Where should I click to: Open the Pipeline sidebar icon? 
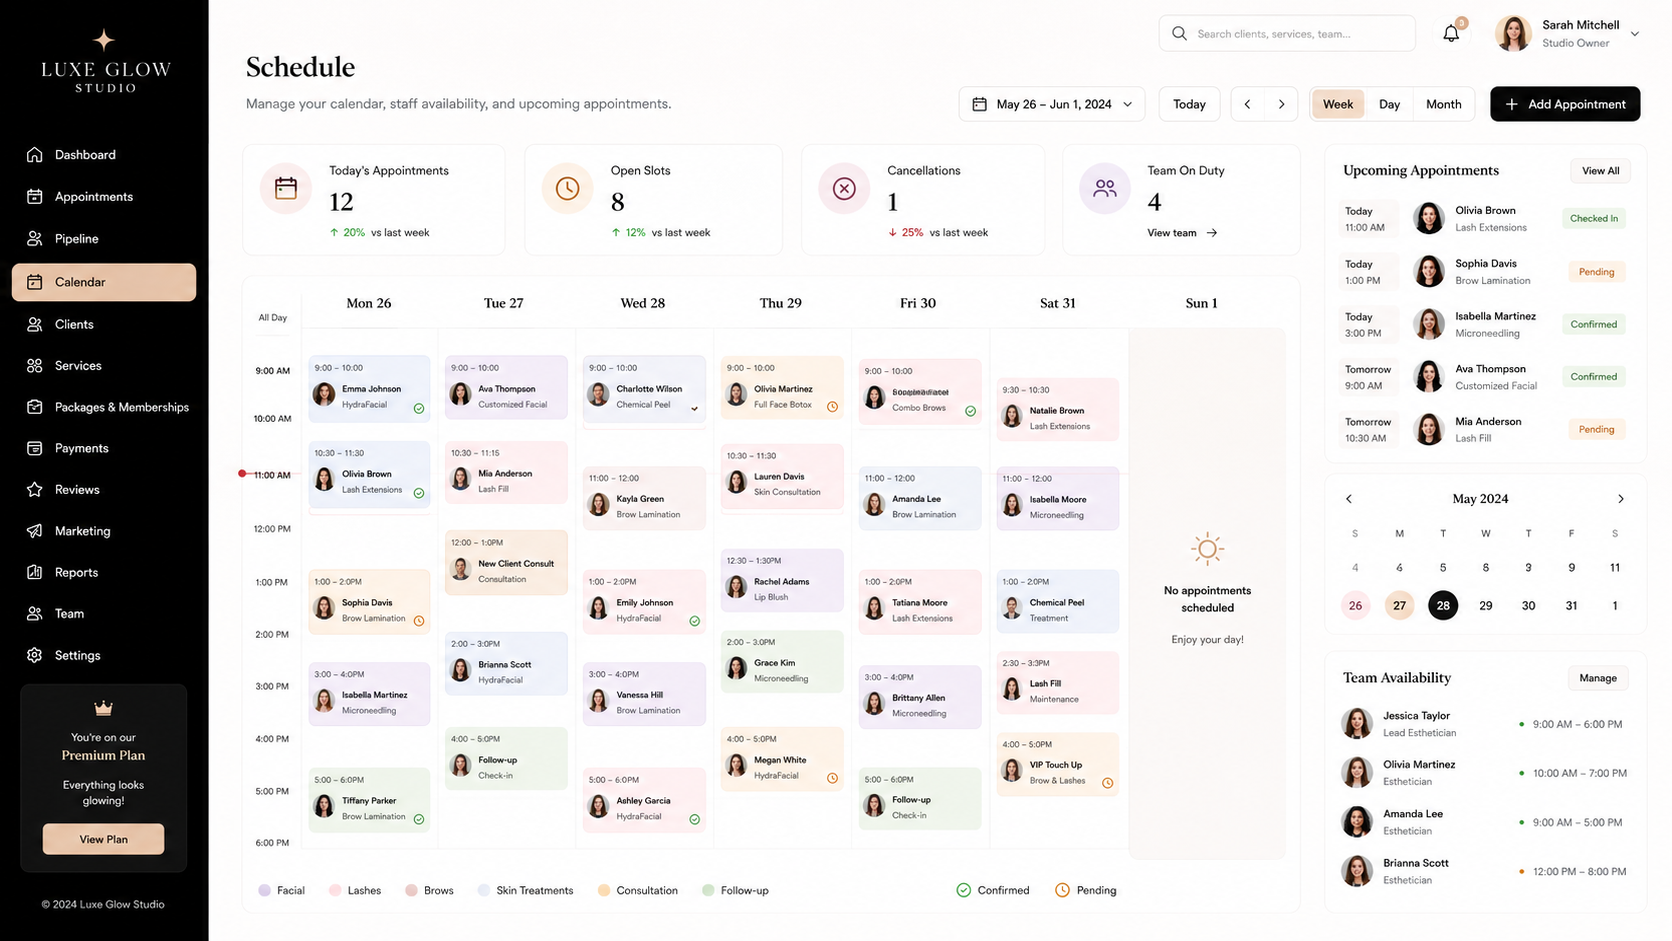pyautogui.click(x=35, y=239)
